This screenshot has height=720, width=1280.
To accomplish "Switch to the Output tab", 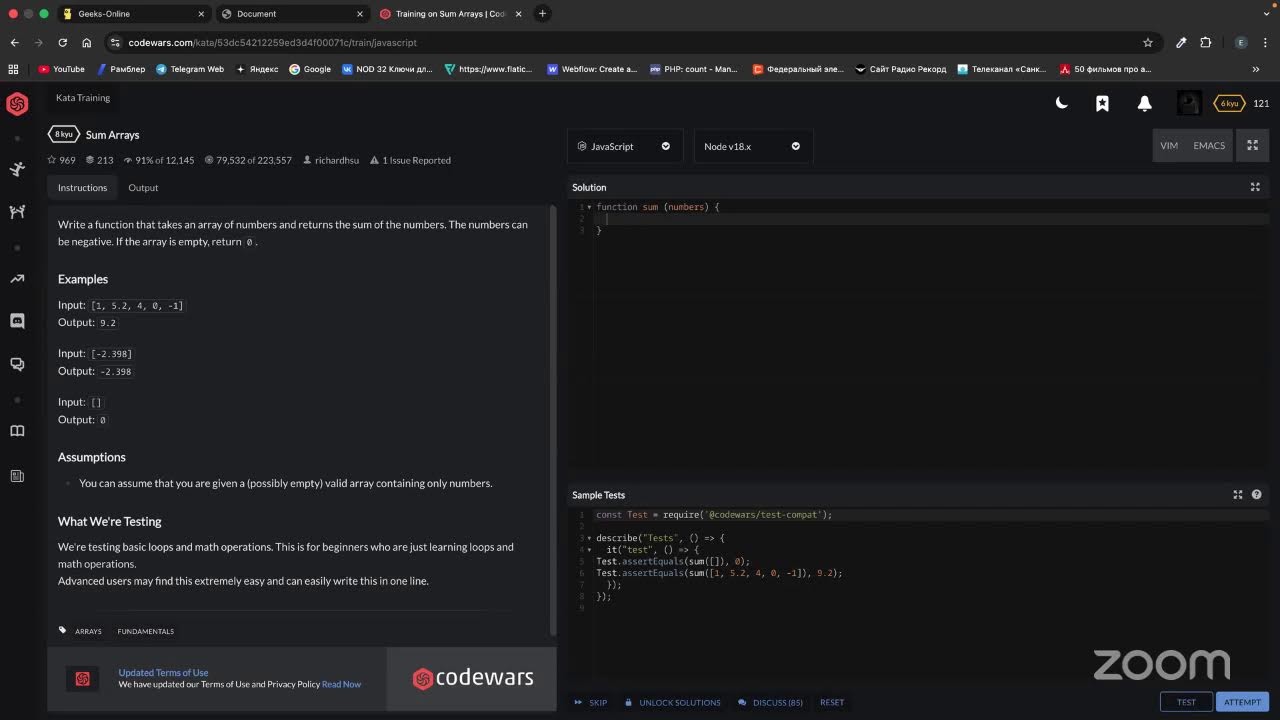I will (x=143, y=187).
